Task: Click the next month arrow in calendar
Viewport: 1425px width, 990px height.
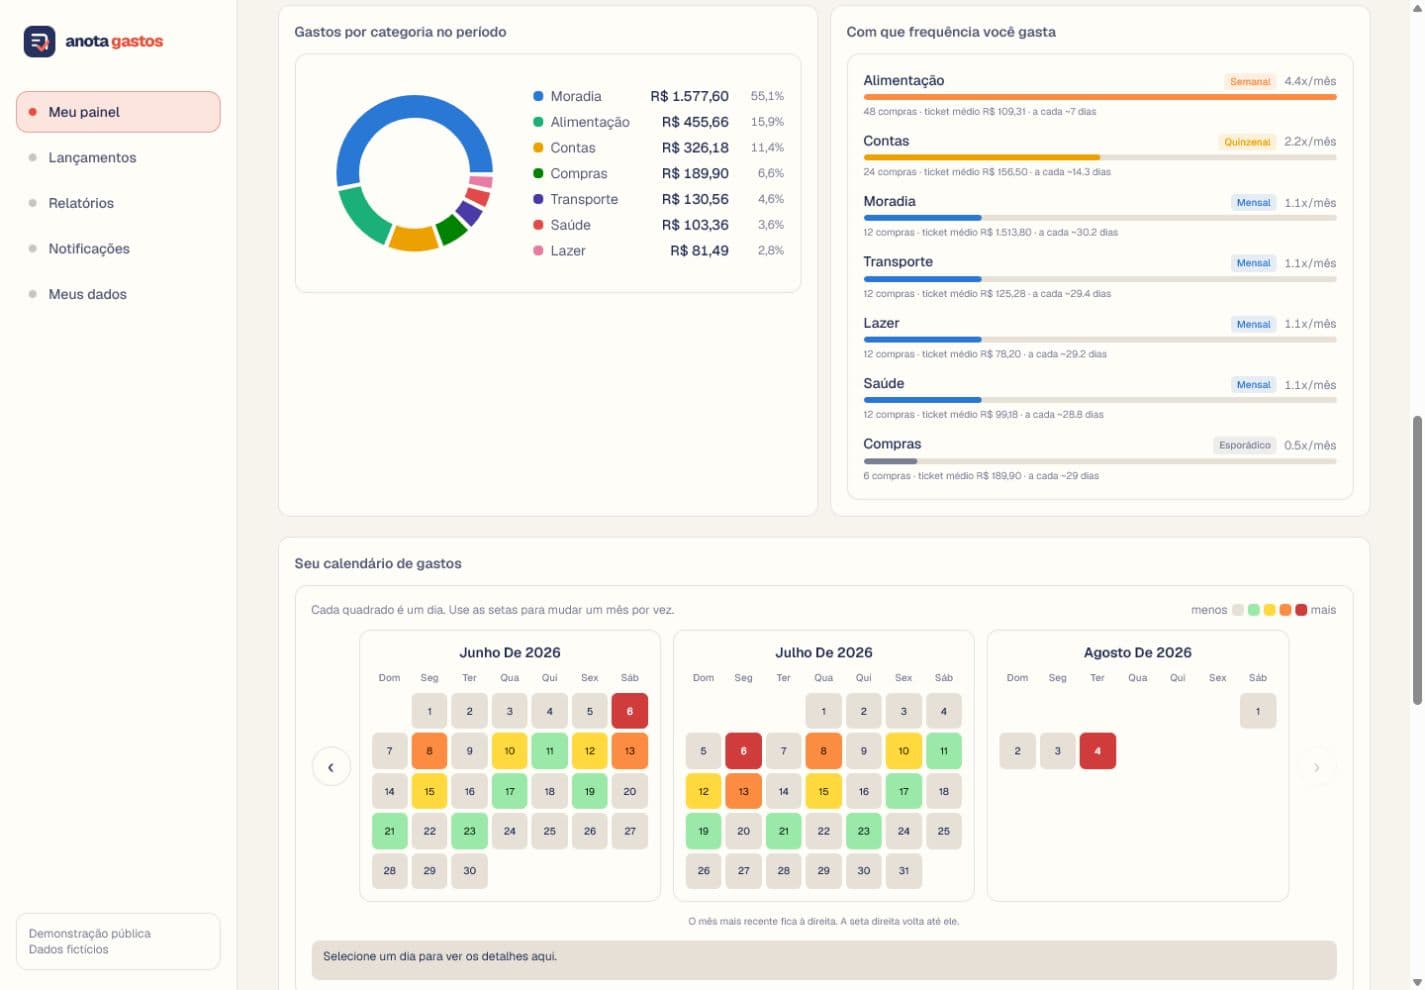Action: [1317, 767]
